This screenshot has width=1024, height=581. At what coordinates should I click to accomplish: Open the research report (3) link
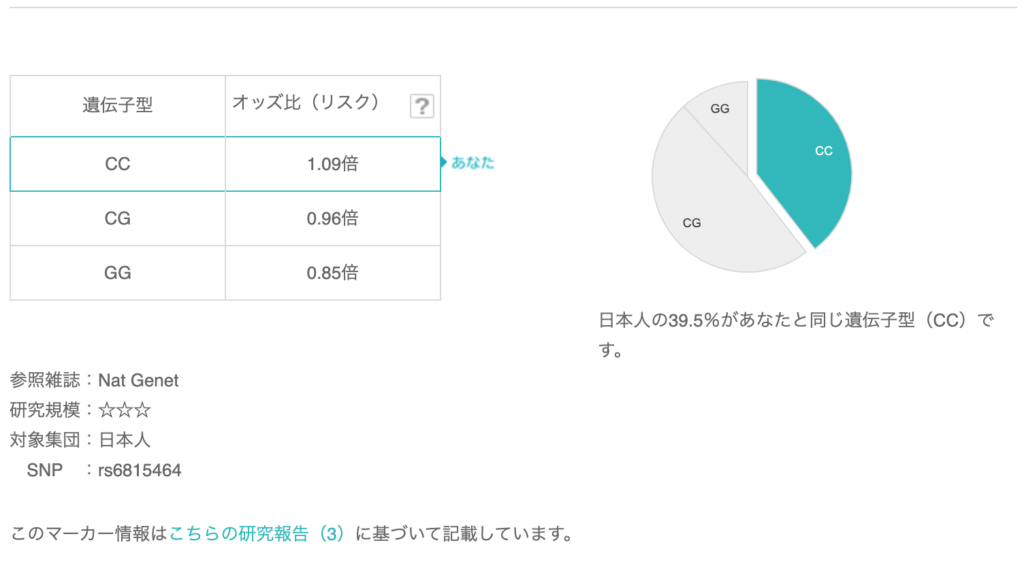pos(257,533)
